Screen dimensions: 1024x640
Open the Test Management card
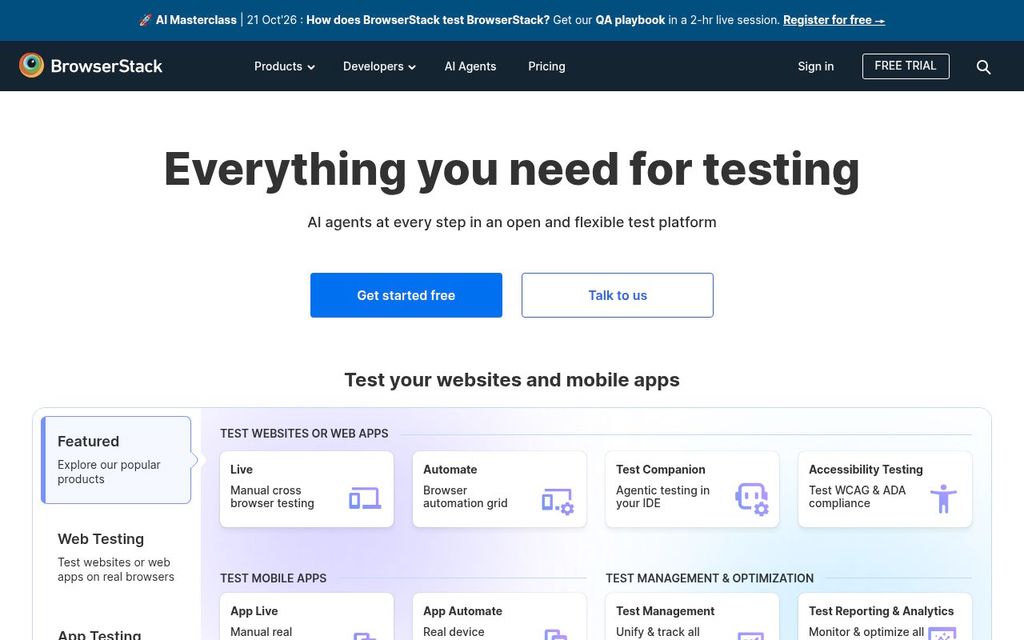692,616
